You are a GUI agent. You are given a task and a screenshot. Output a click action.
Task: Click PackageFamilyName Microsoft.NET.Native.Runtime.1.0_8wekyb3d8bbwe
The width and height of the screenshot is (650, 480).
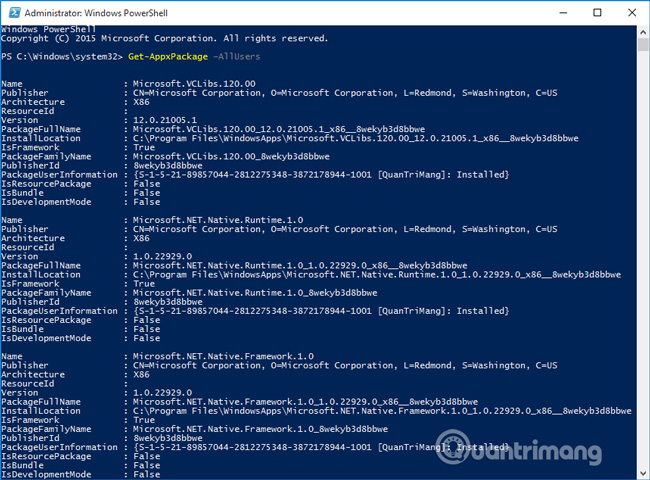click(255, 293)
